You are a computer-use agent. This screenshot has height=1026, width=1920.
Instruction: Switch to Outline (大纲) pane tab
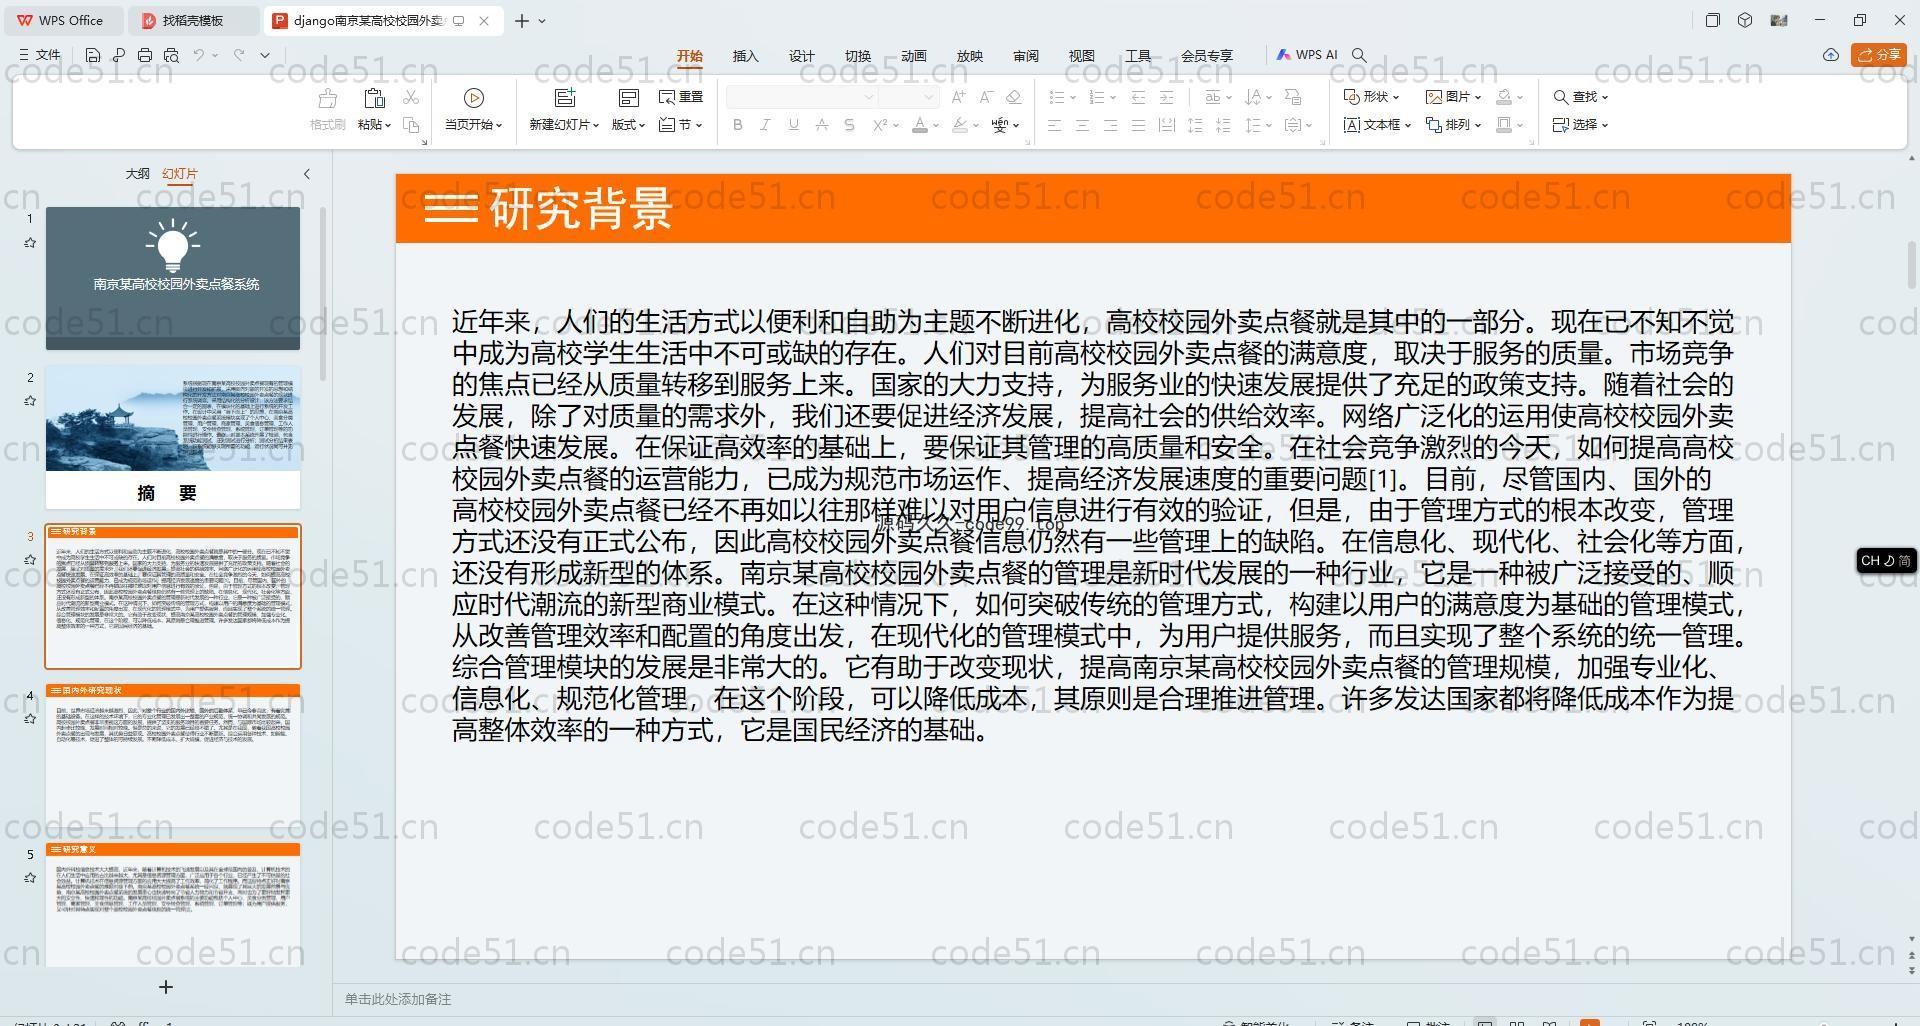click(137, 174)
